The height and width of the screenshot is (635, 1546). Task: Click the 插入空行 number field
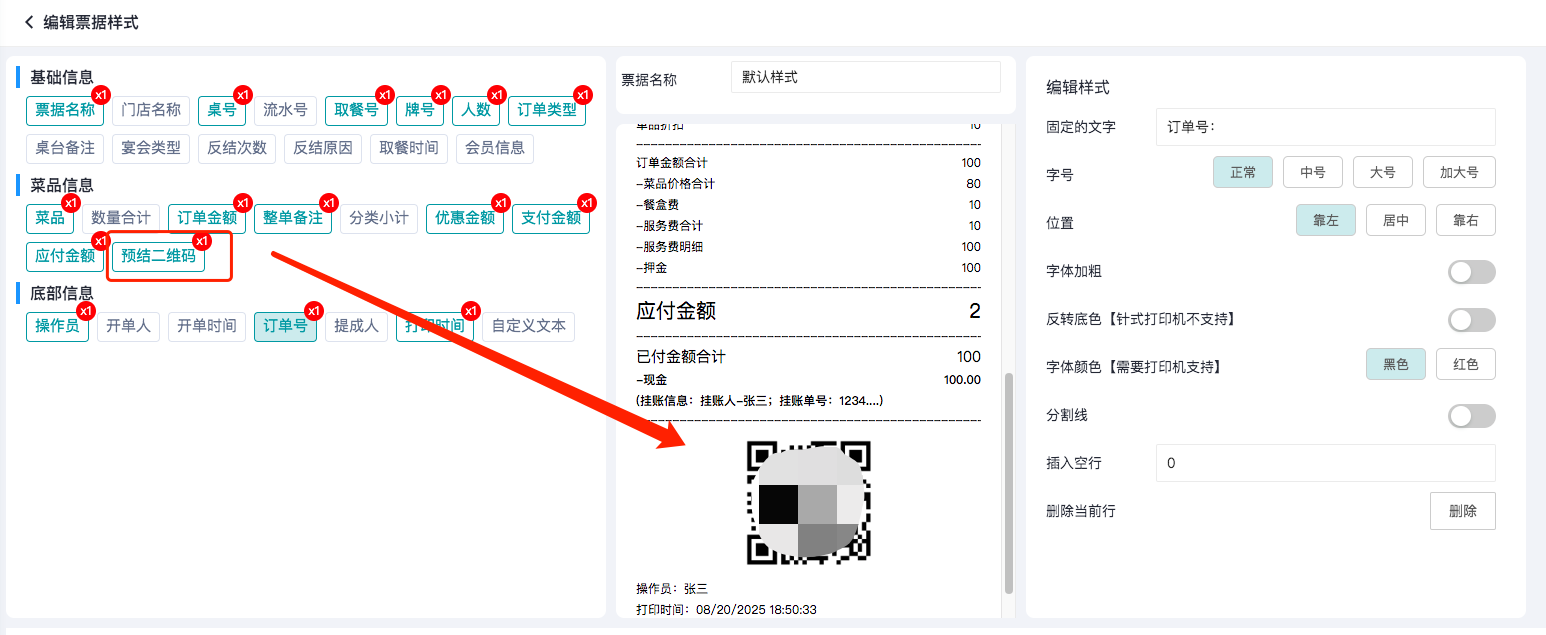pyautogui.click(x=1326, y=463)
